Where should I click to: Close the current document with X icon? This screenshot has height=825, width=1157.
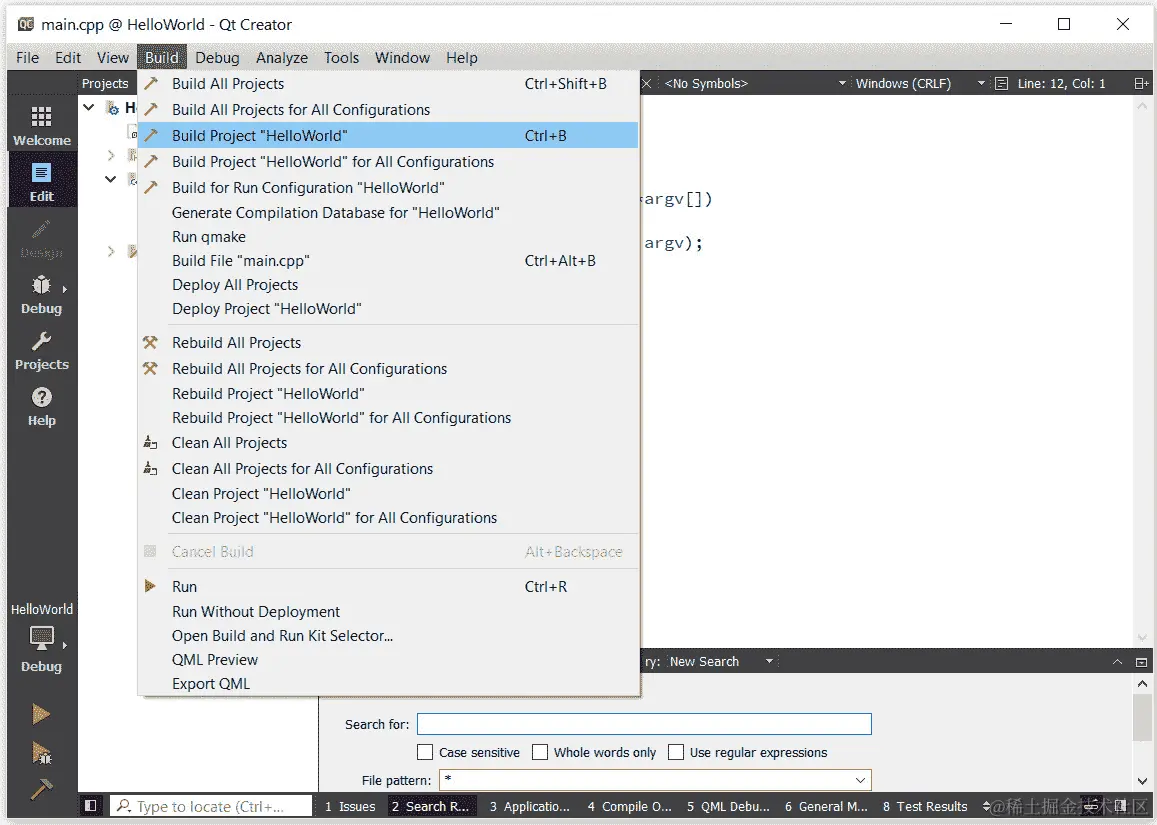[x=646, y=83]
